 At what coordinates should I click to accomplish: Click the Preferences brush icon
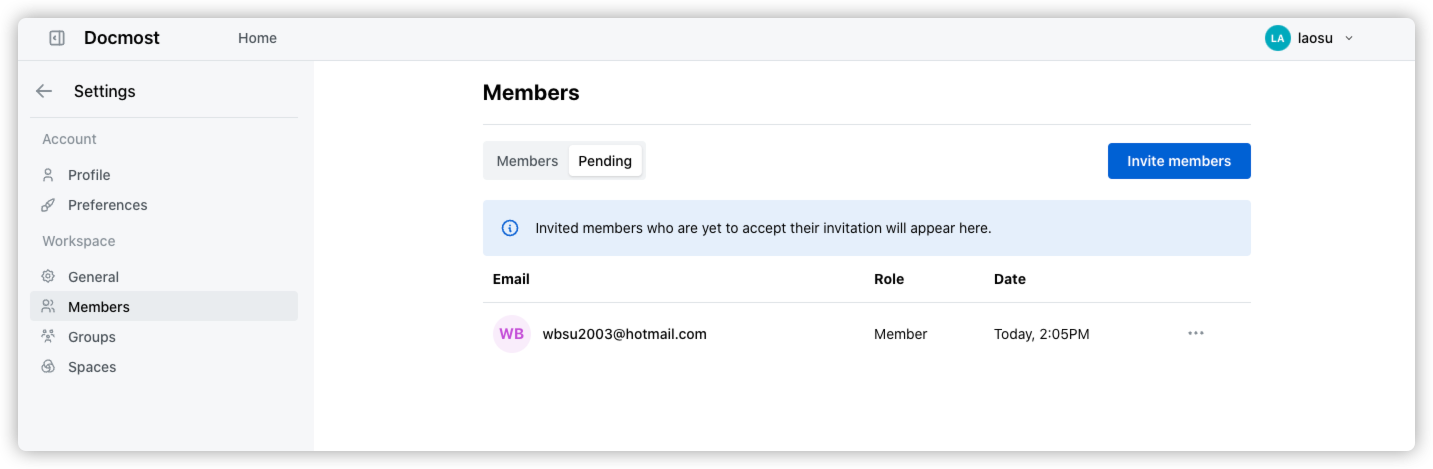48,205
